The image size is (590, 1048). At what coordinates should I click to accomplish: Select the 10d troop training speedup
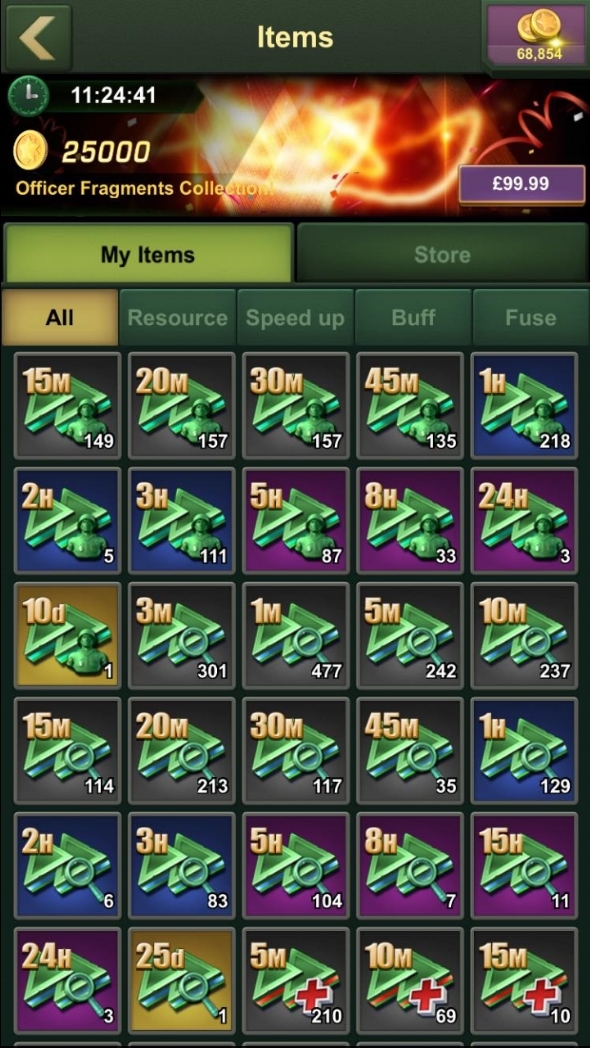[x=67, y=636]
